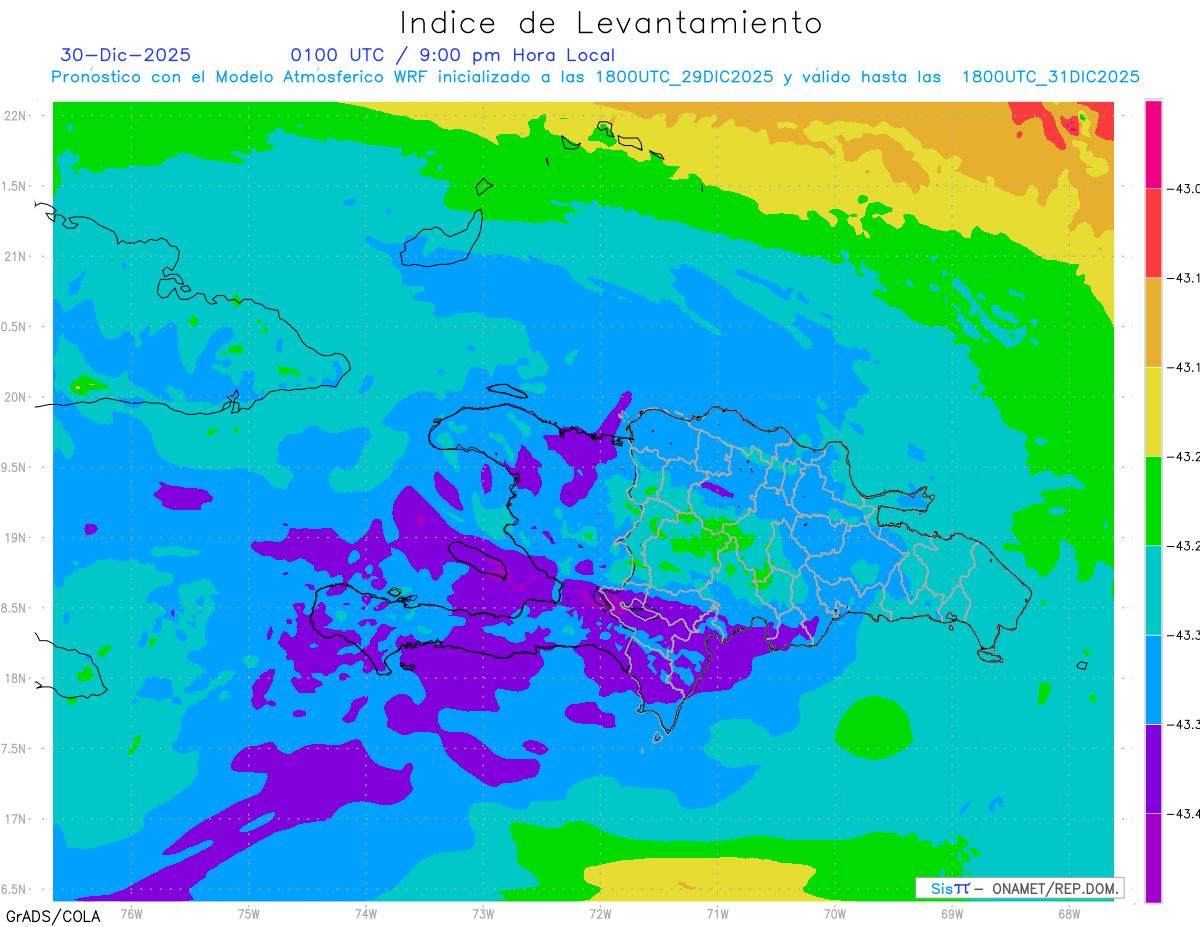Click the '71W' longitude label

pyautogui.click(x=717, y=913)
